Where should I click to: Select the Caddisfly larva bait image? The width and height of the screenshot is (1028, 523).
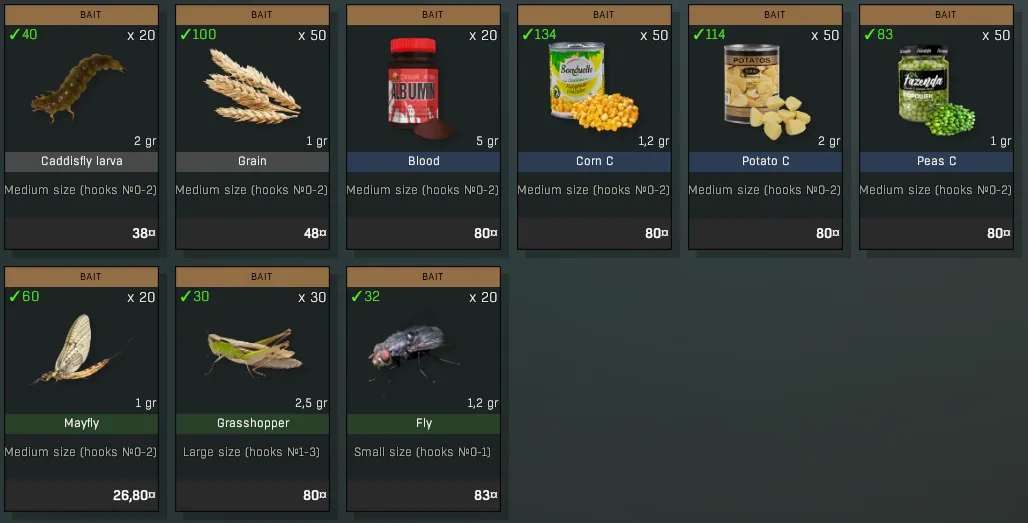pyautogui.click(x=77, y=88)
